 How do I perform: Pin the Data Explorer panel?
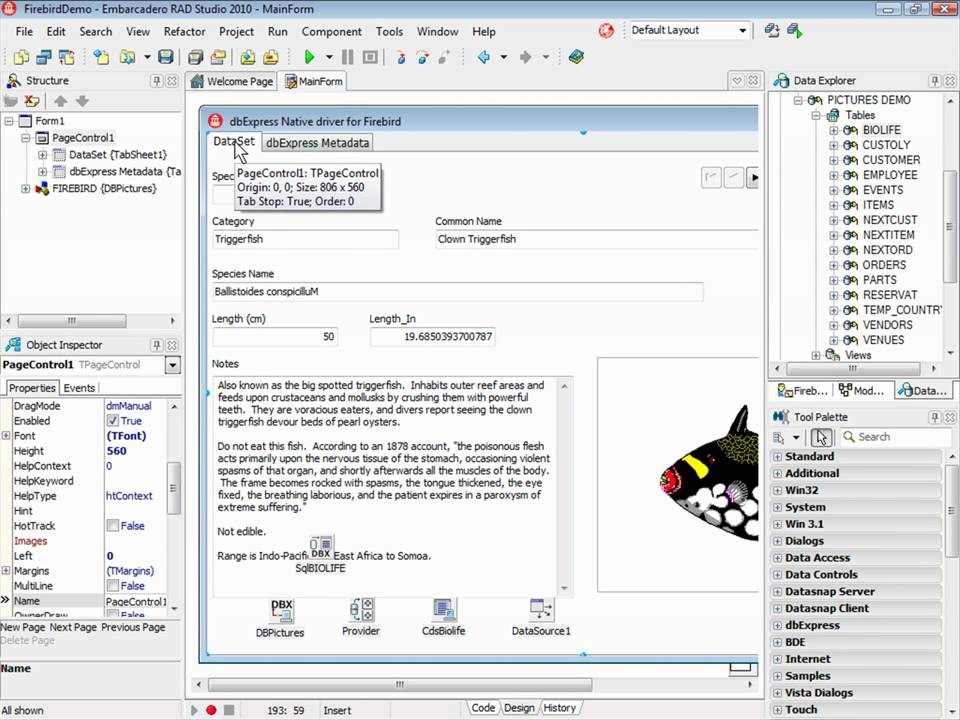point(935,81)
